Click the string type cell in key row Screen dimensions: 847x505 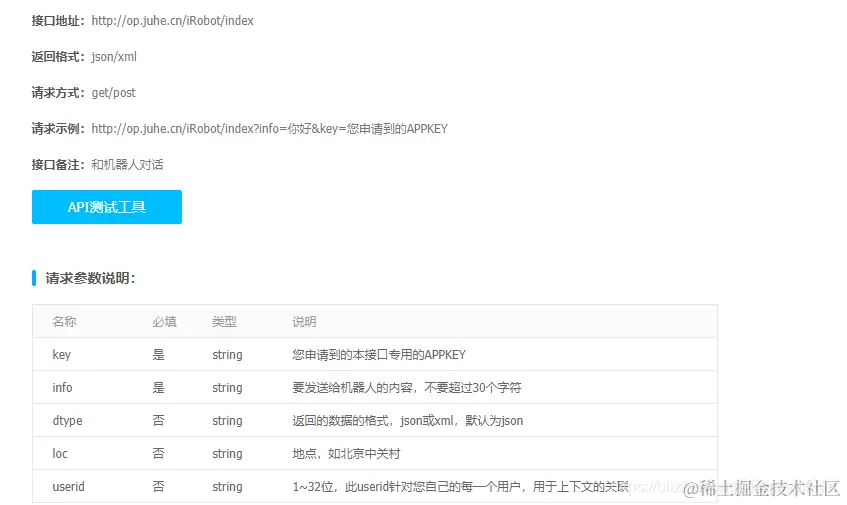point(227,355)
